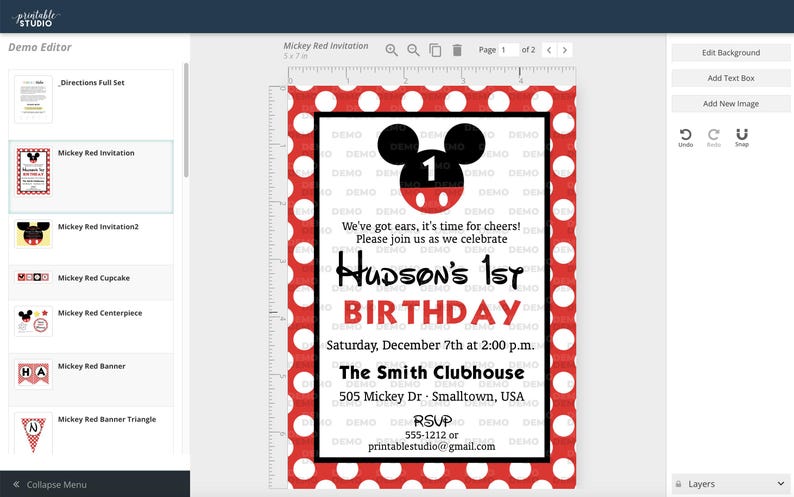Select the Mickey Red Banner thumbnail
Screen dimensions: 794x497
33,374
